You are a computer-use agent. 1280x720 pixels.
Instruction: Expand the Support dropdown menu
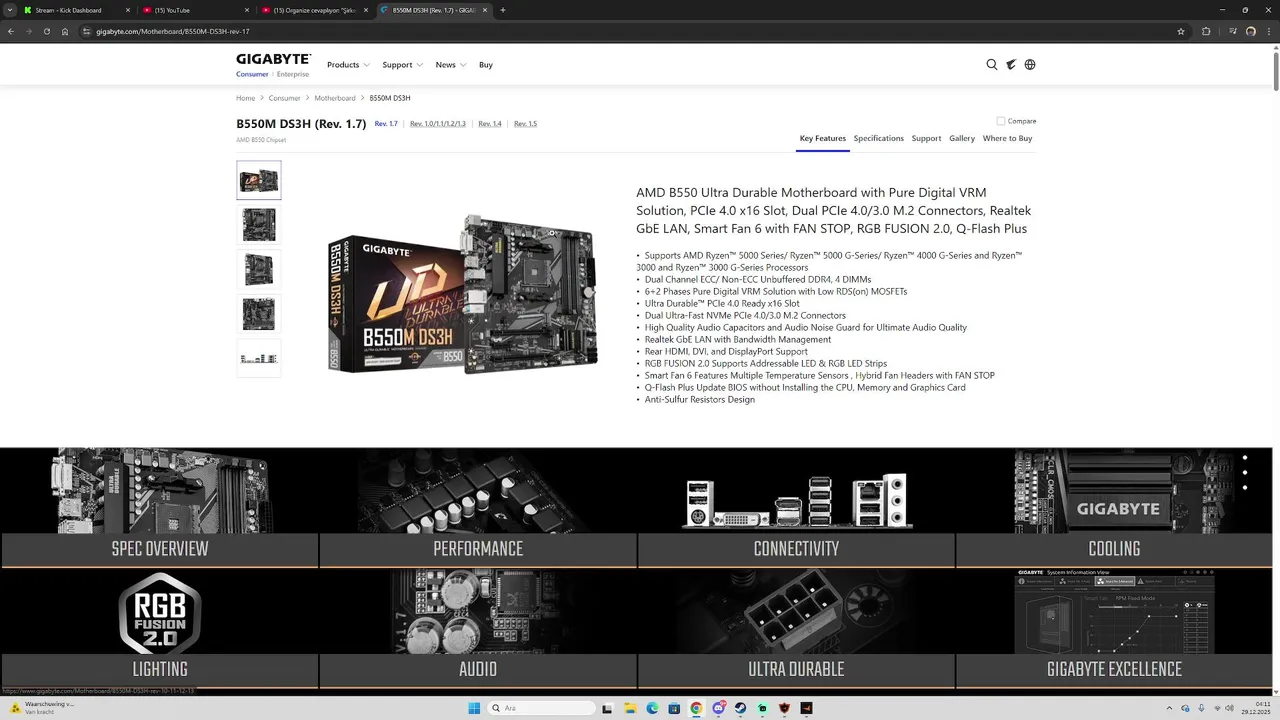point(402,64)
